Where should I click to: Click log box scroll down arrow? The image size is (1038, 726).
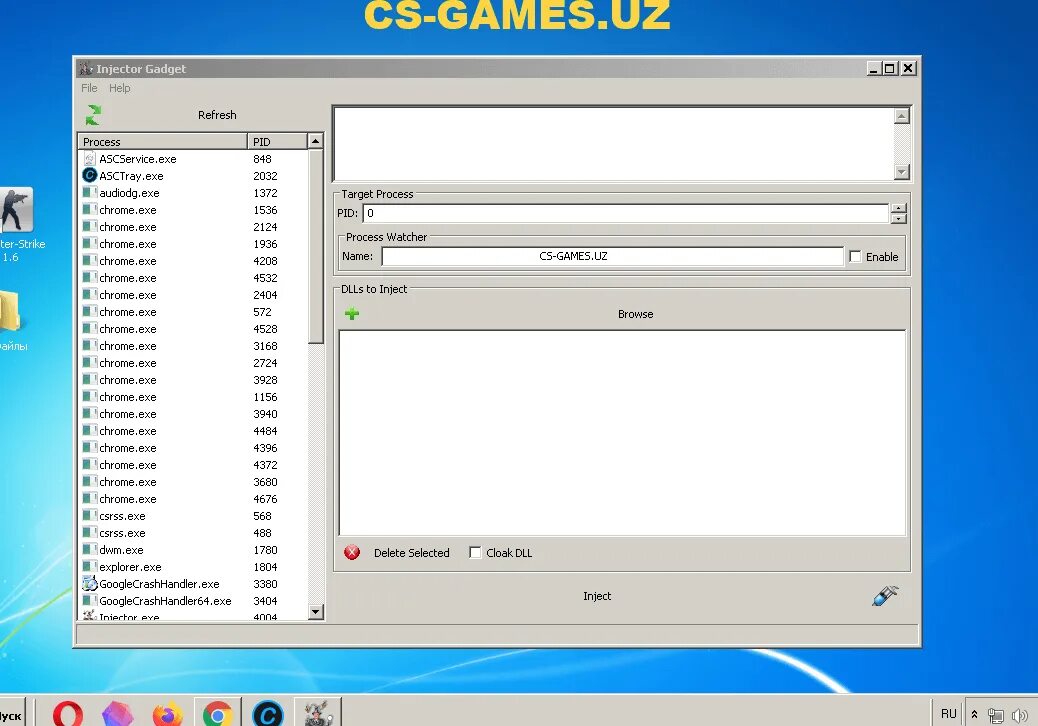point(902,171)
